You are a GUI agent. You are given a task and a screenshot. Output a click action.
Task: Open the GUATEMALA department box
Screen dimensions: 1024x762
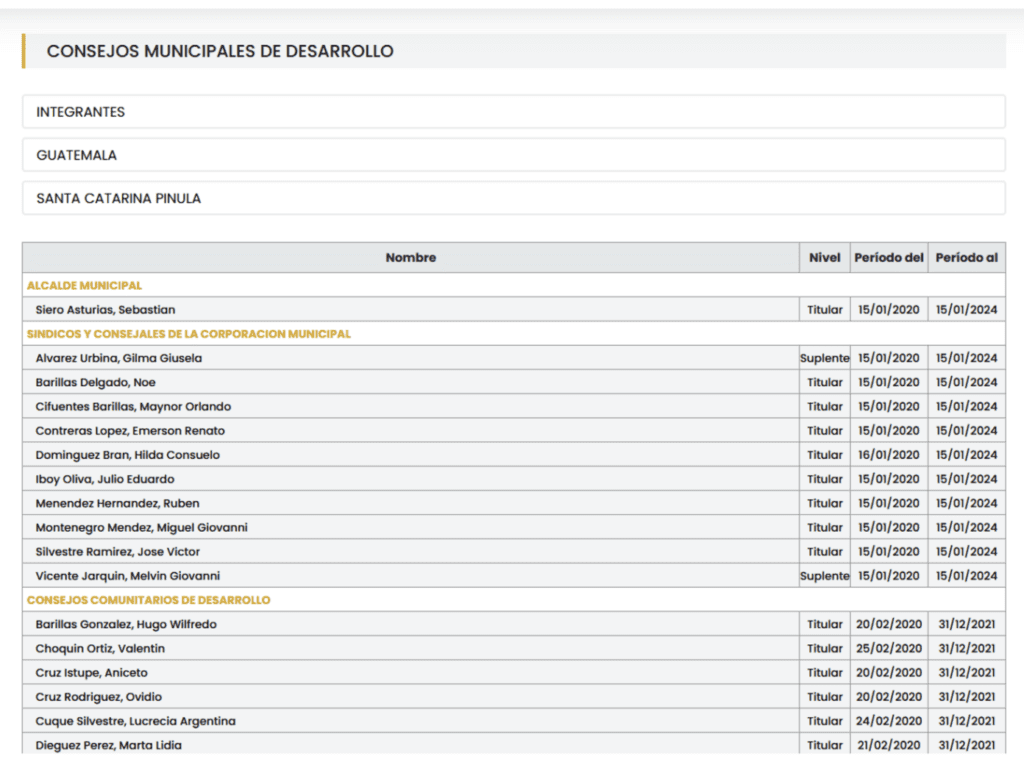(513, 155)
